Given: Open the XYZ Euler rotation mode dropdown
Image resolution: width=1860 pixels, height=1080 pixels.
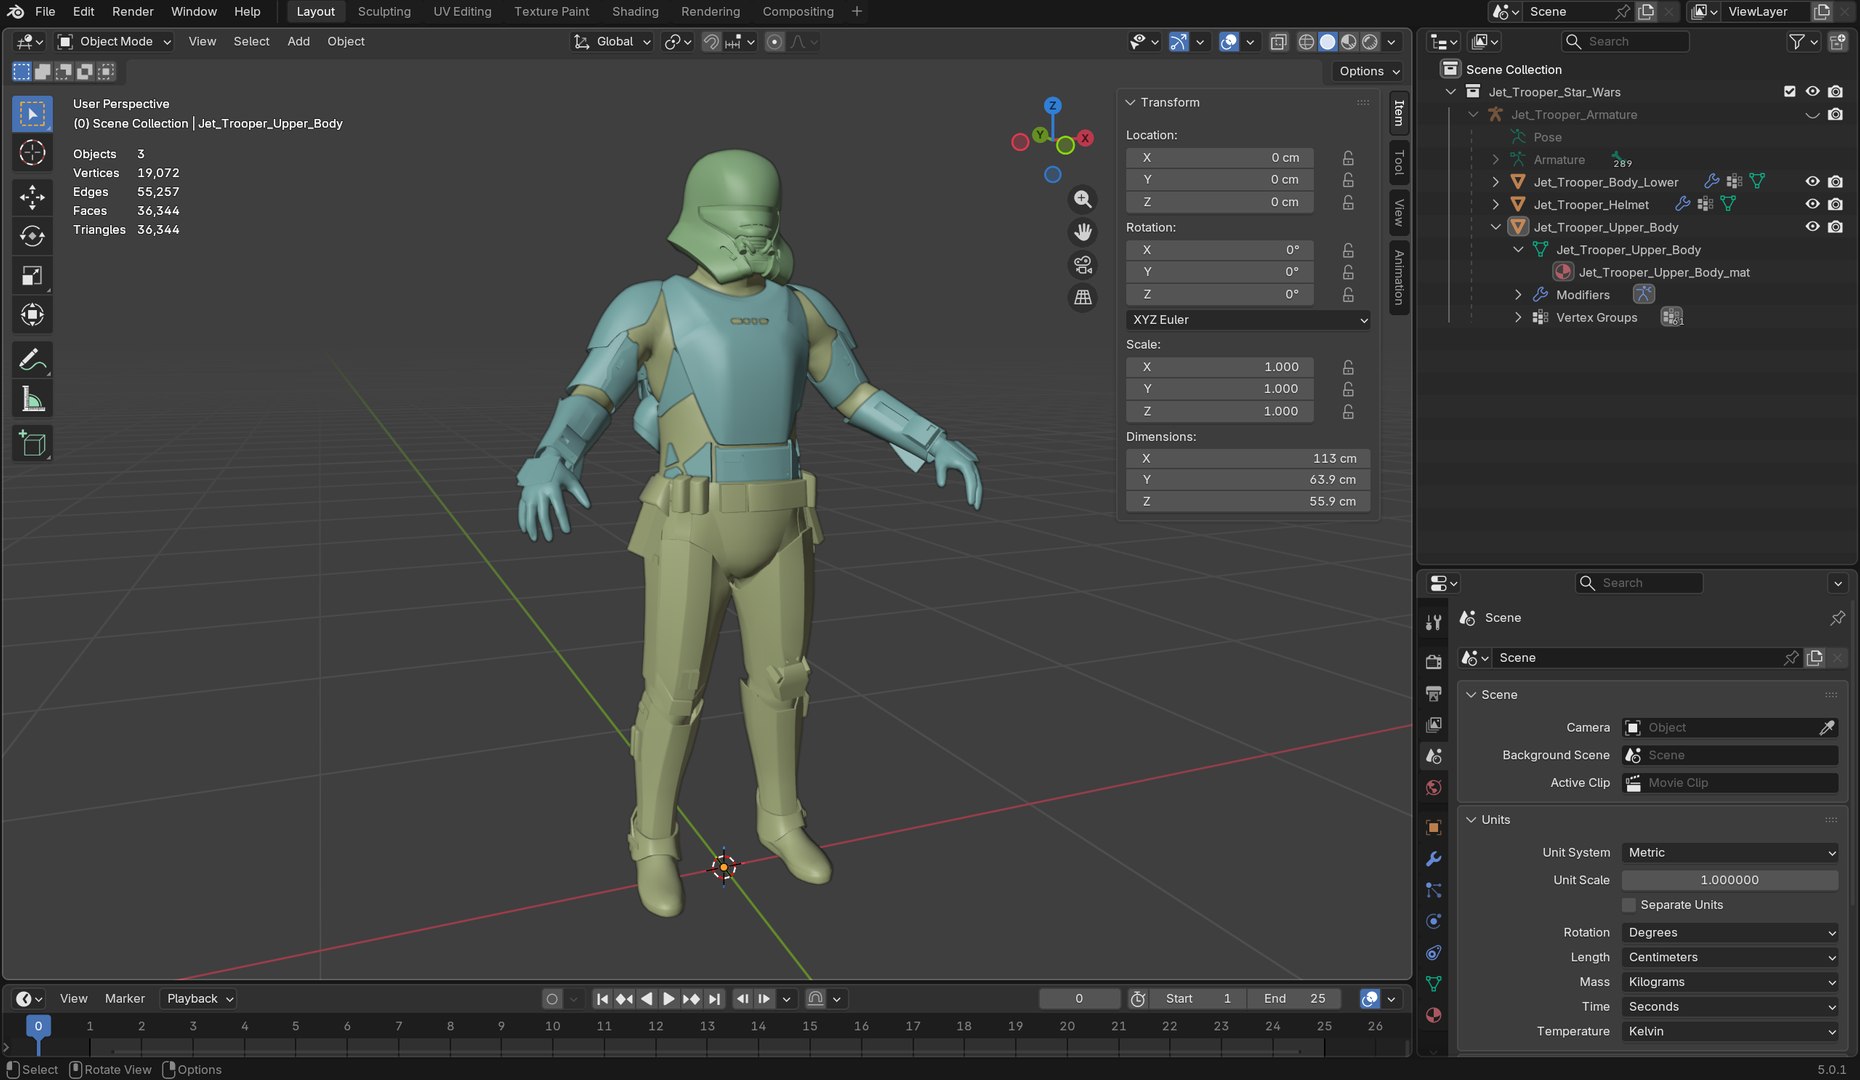Looking at the screenshot, I should tap(1248, 320).
